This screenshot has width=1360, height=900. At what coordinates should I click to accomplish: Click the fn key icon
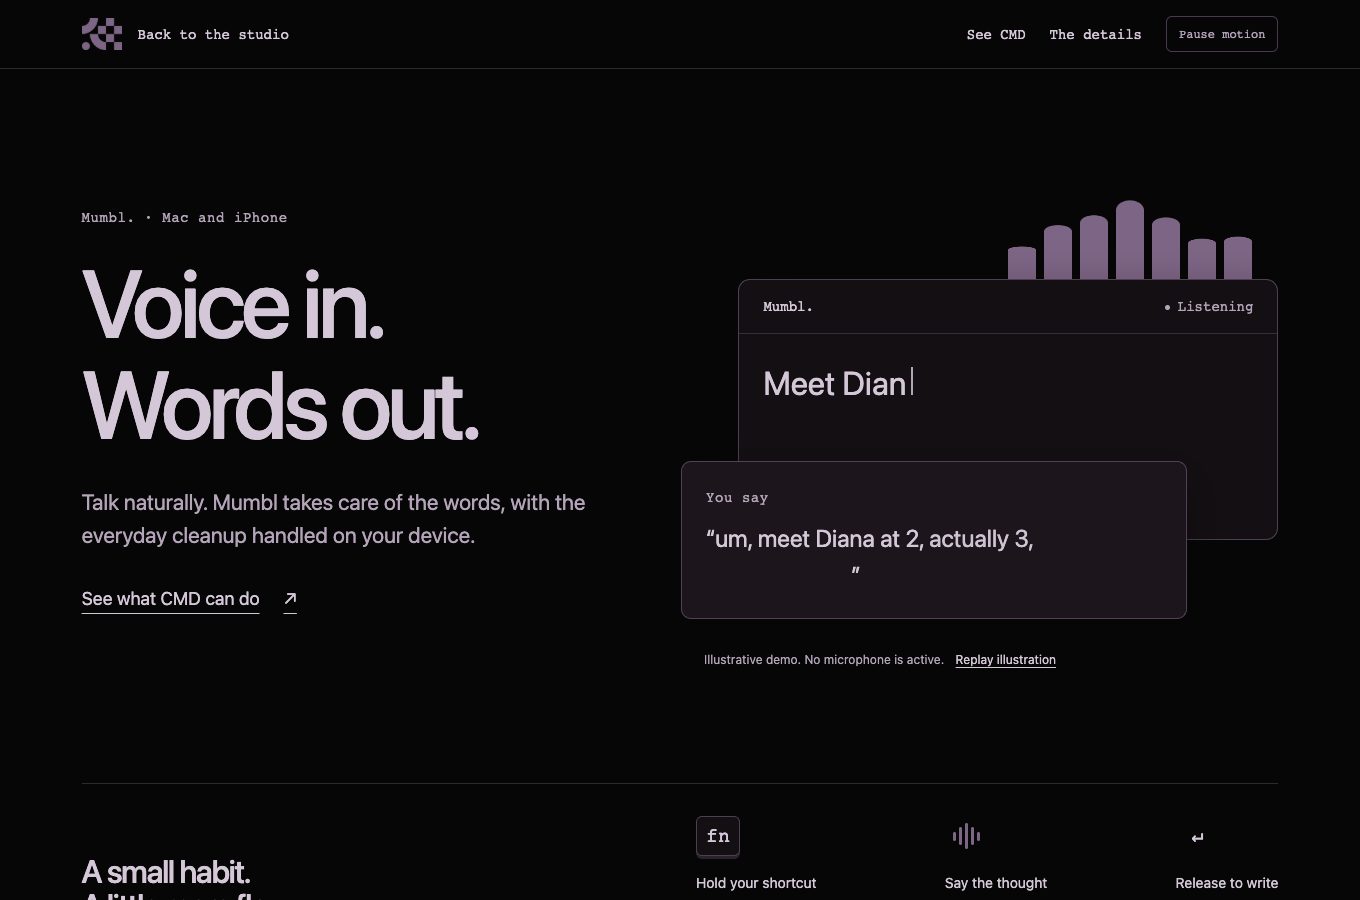[x=718, y=836]
